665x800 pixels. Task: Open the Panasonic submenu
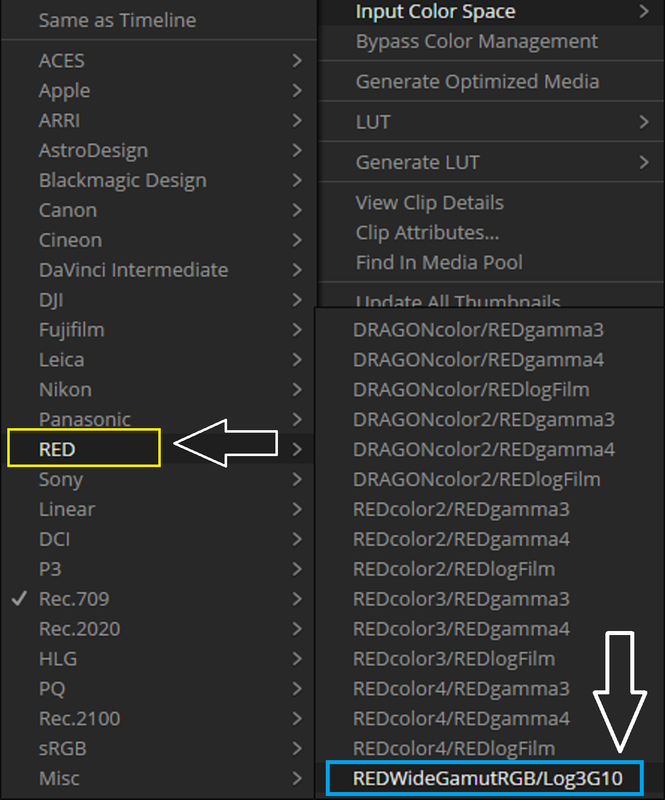click(x=158, y=419)
